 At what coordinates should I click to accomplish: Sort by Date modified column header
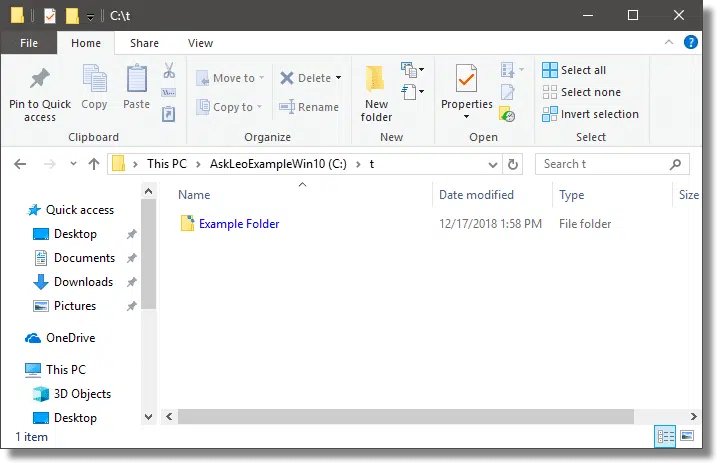point(476,195)
